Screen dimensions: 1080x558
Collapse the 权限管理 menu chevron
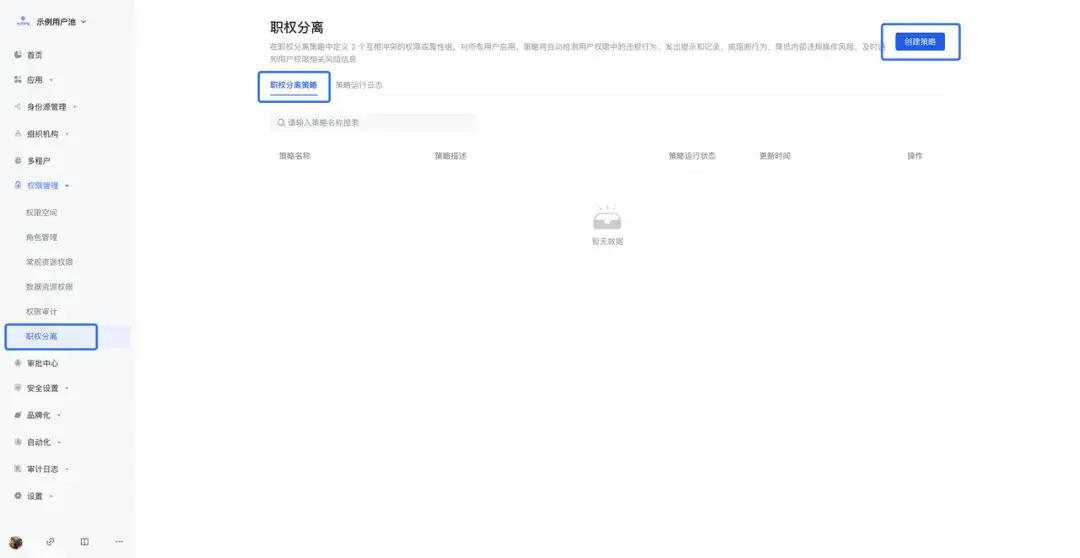(67, 186)
